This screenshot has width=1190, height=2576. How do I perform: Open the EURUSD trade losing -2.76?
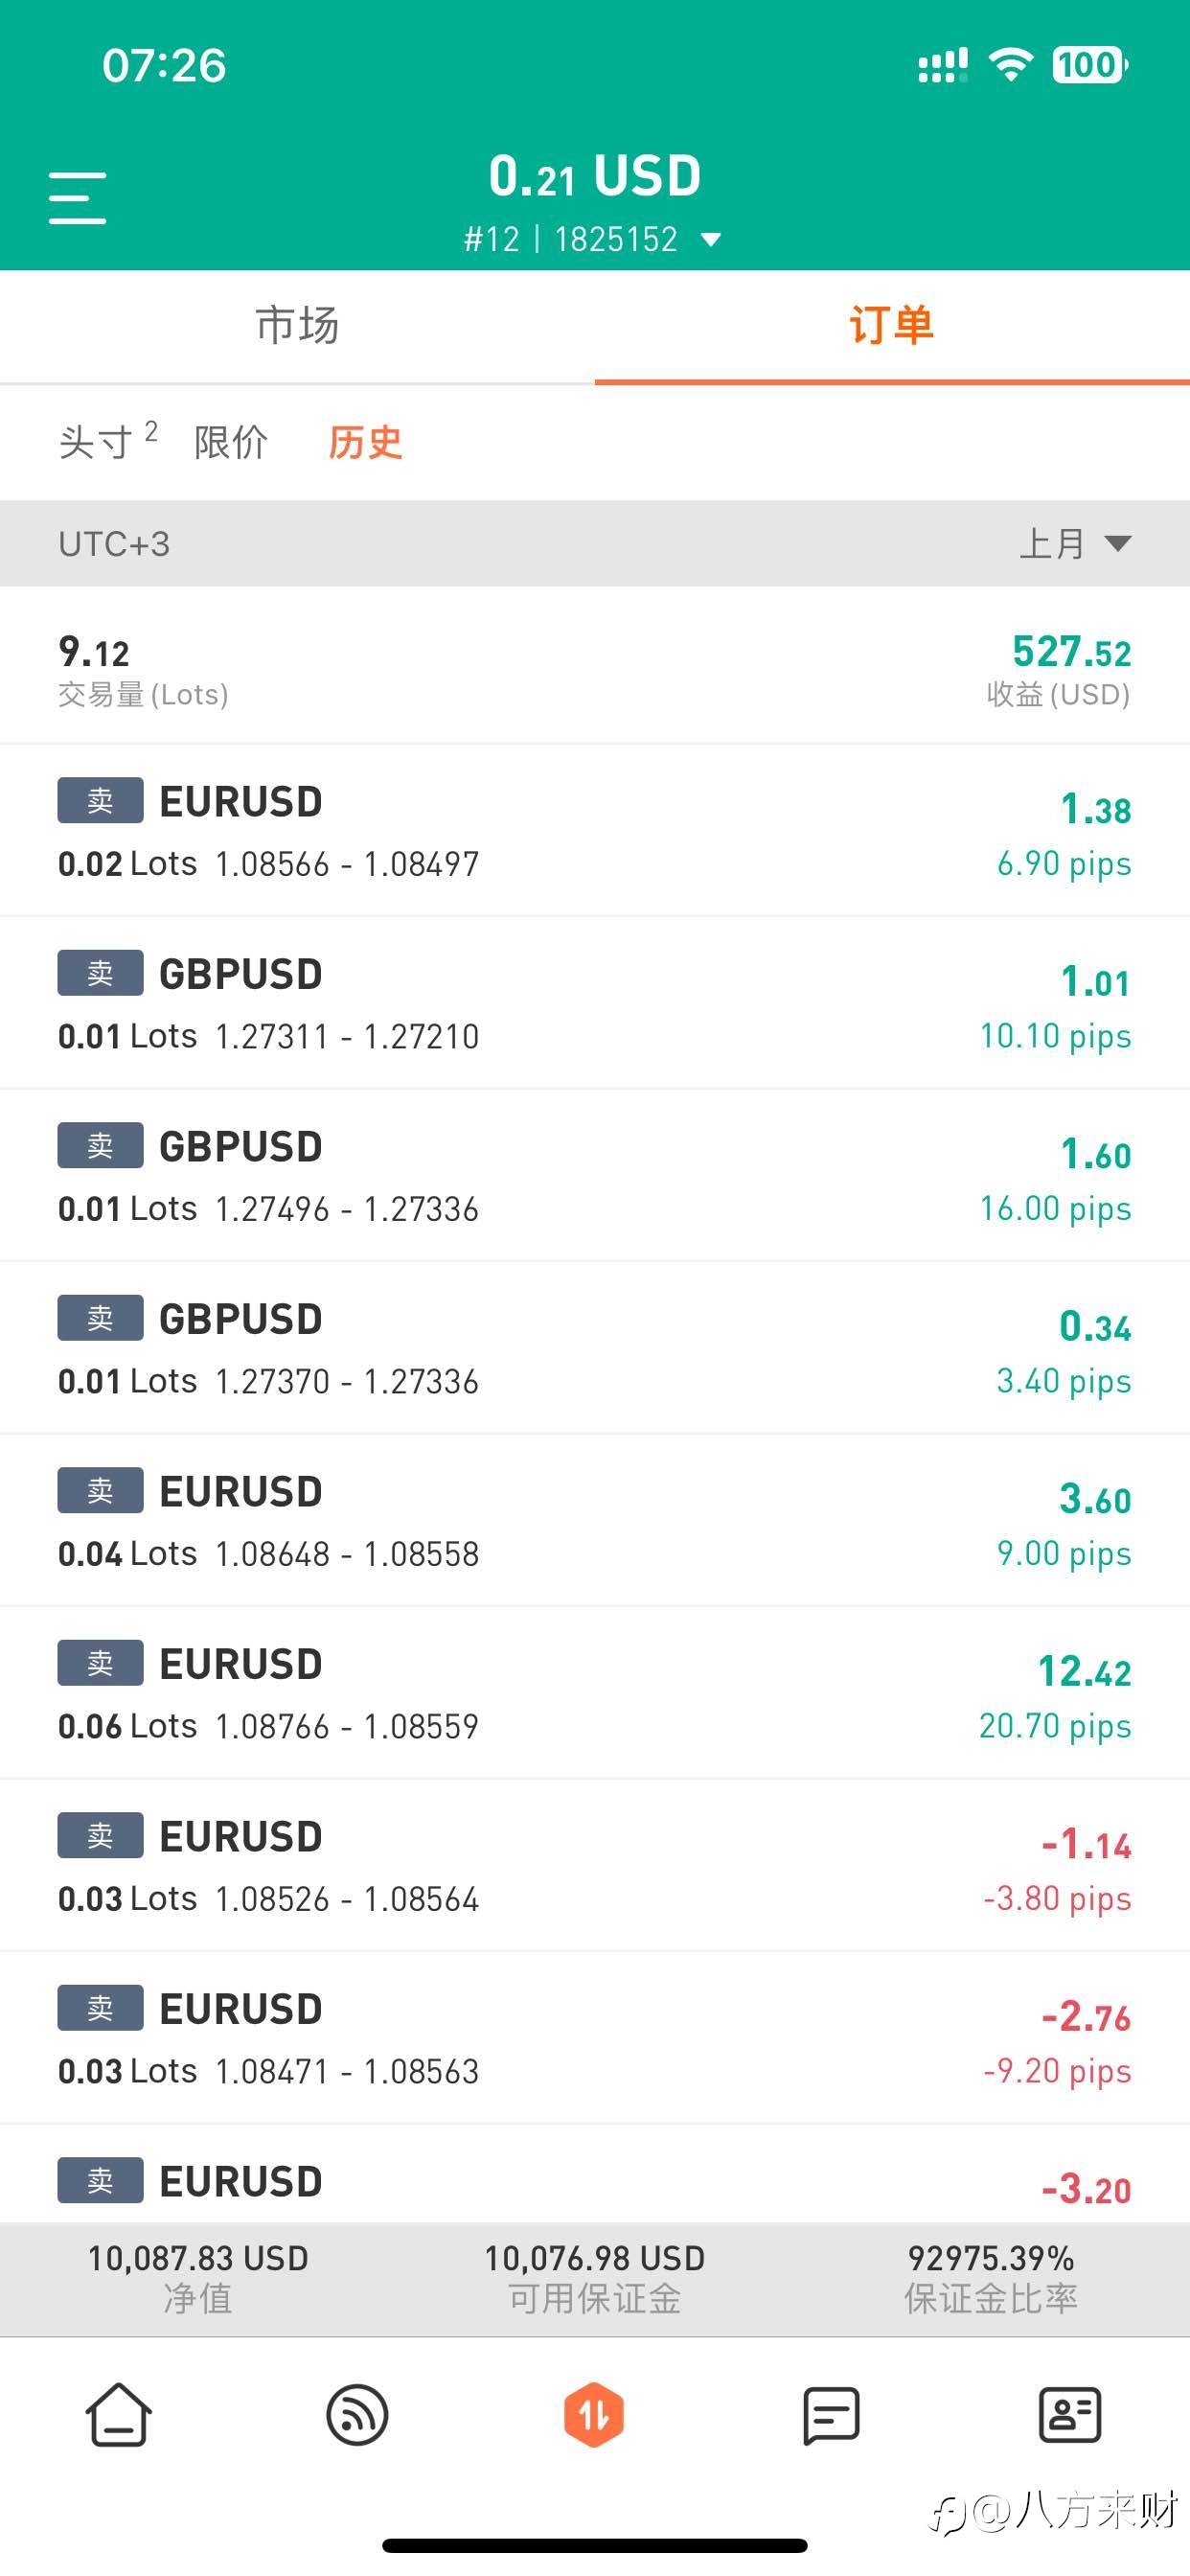[594, 2038]
